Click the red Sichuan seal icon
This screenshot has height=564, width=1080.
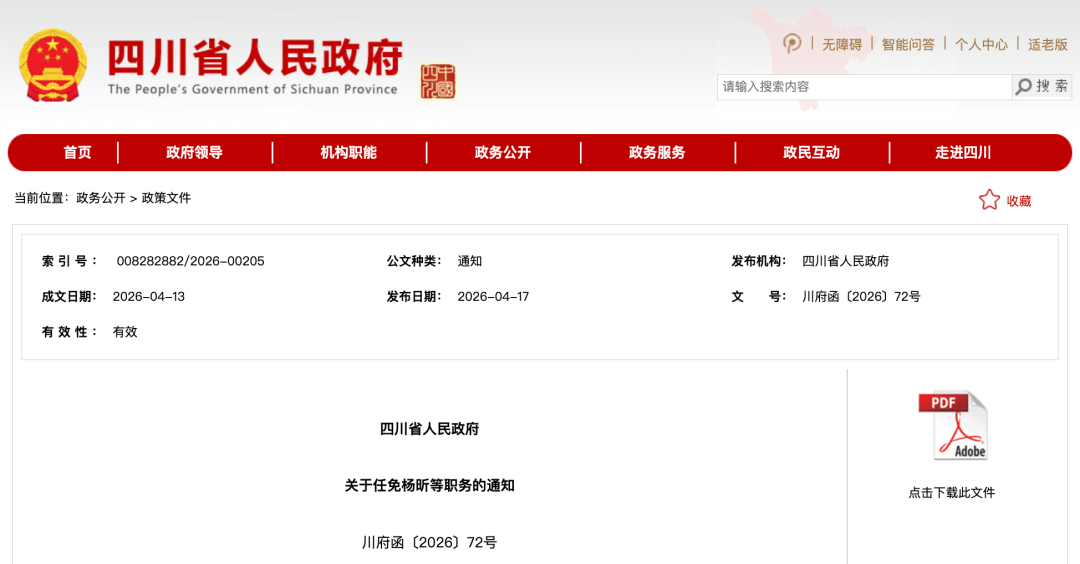tap(437, 81)
